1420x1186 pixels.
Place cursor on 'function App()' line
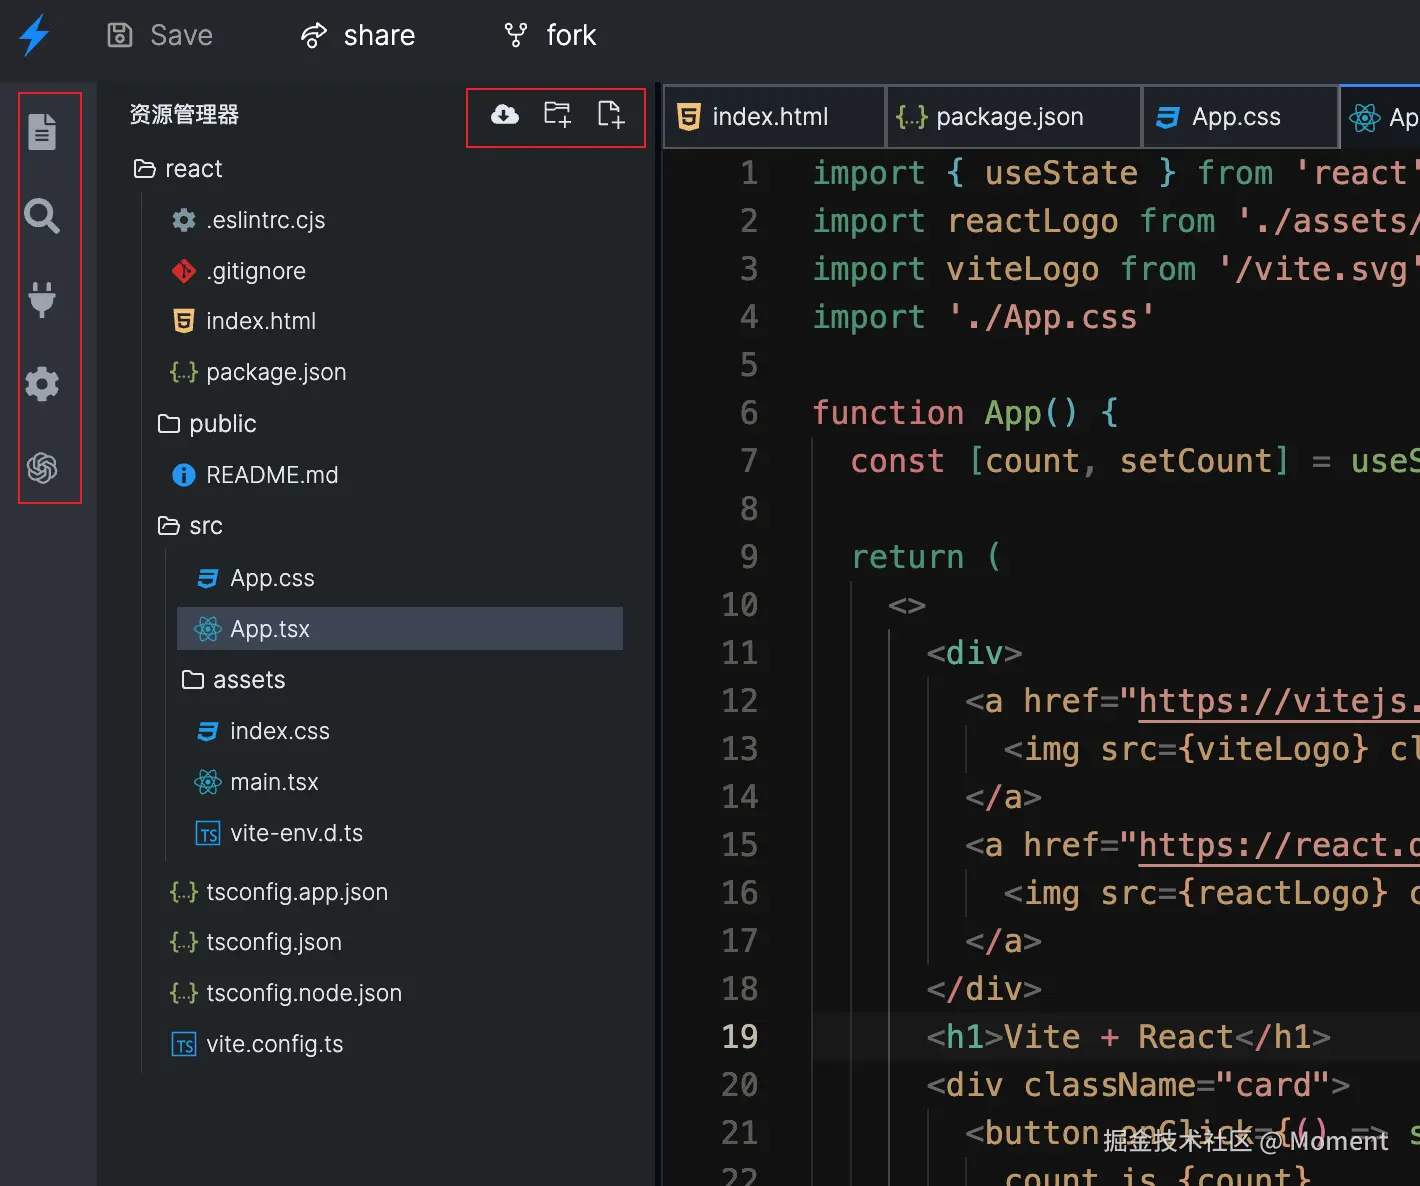point(965,412)
